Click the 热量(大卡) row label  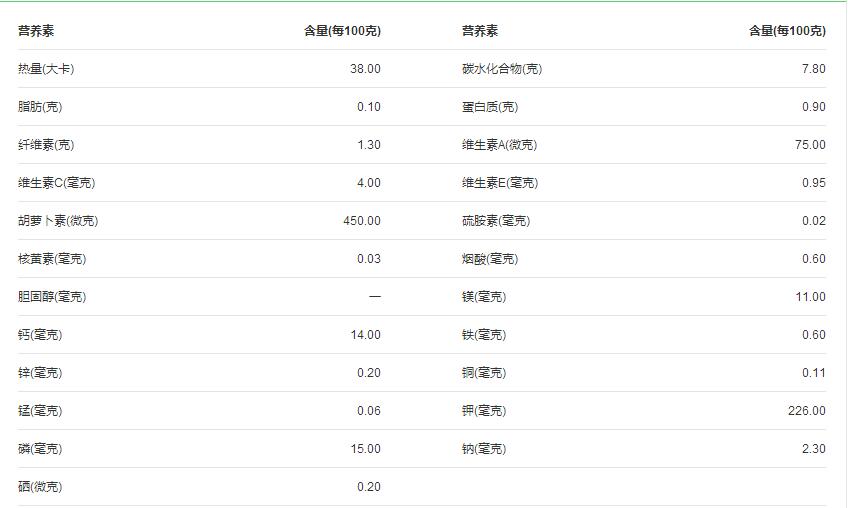46,69
